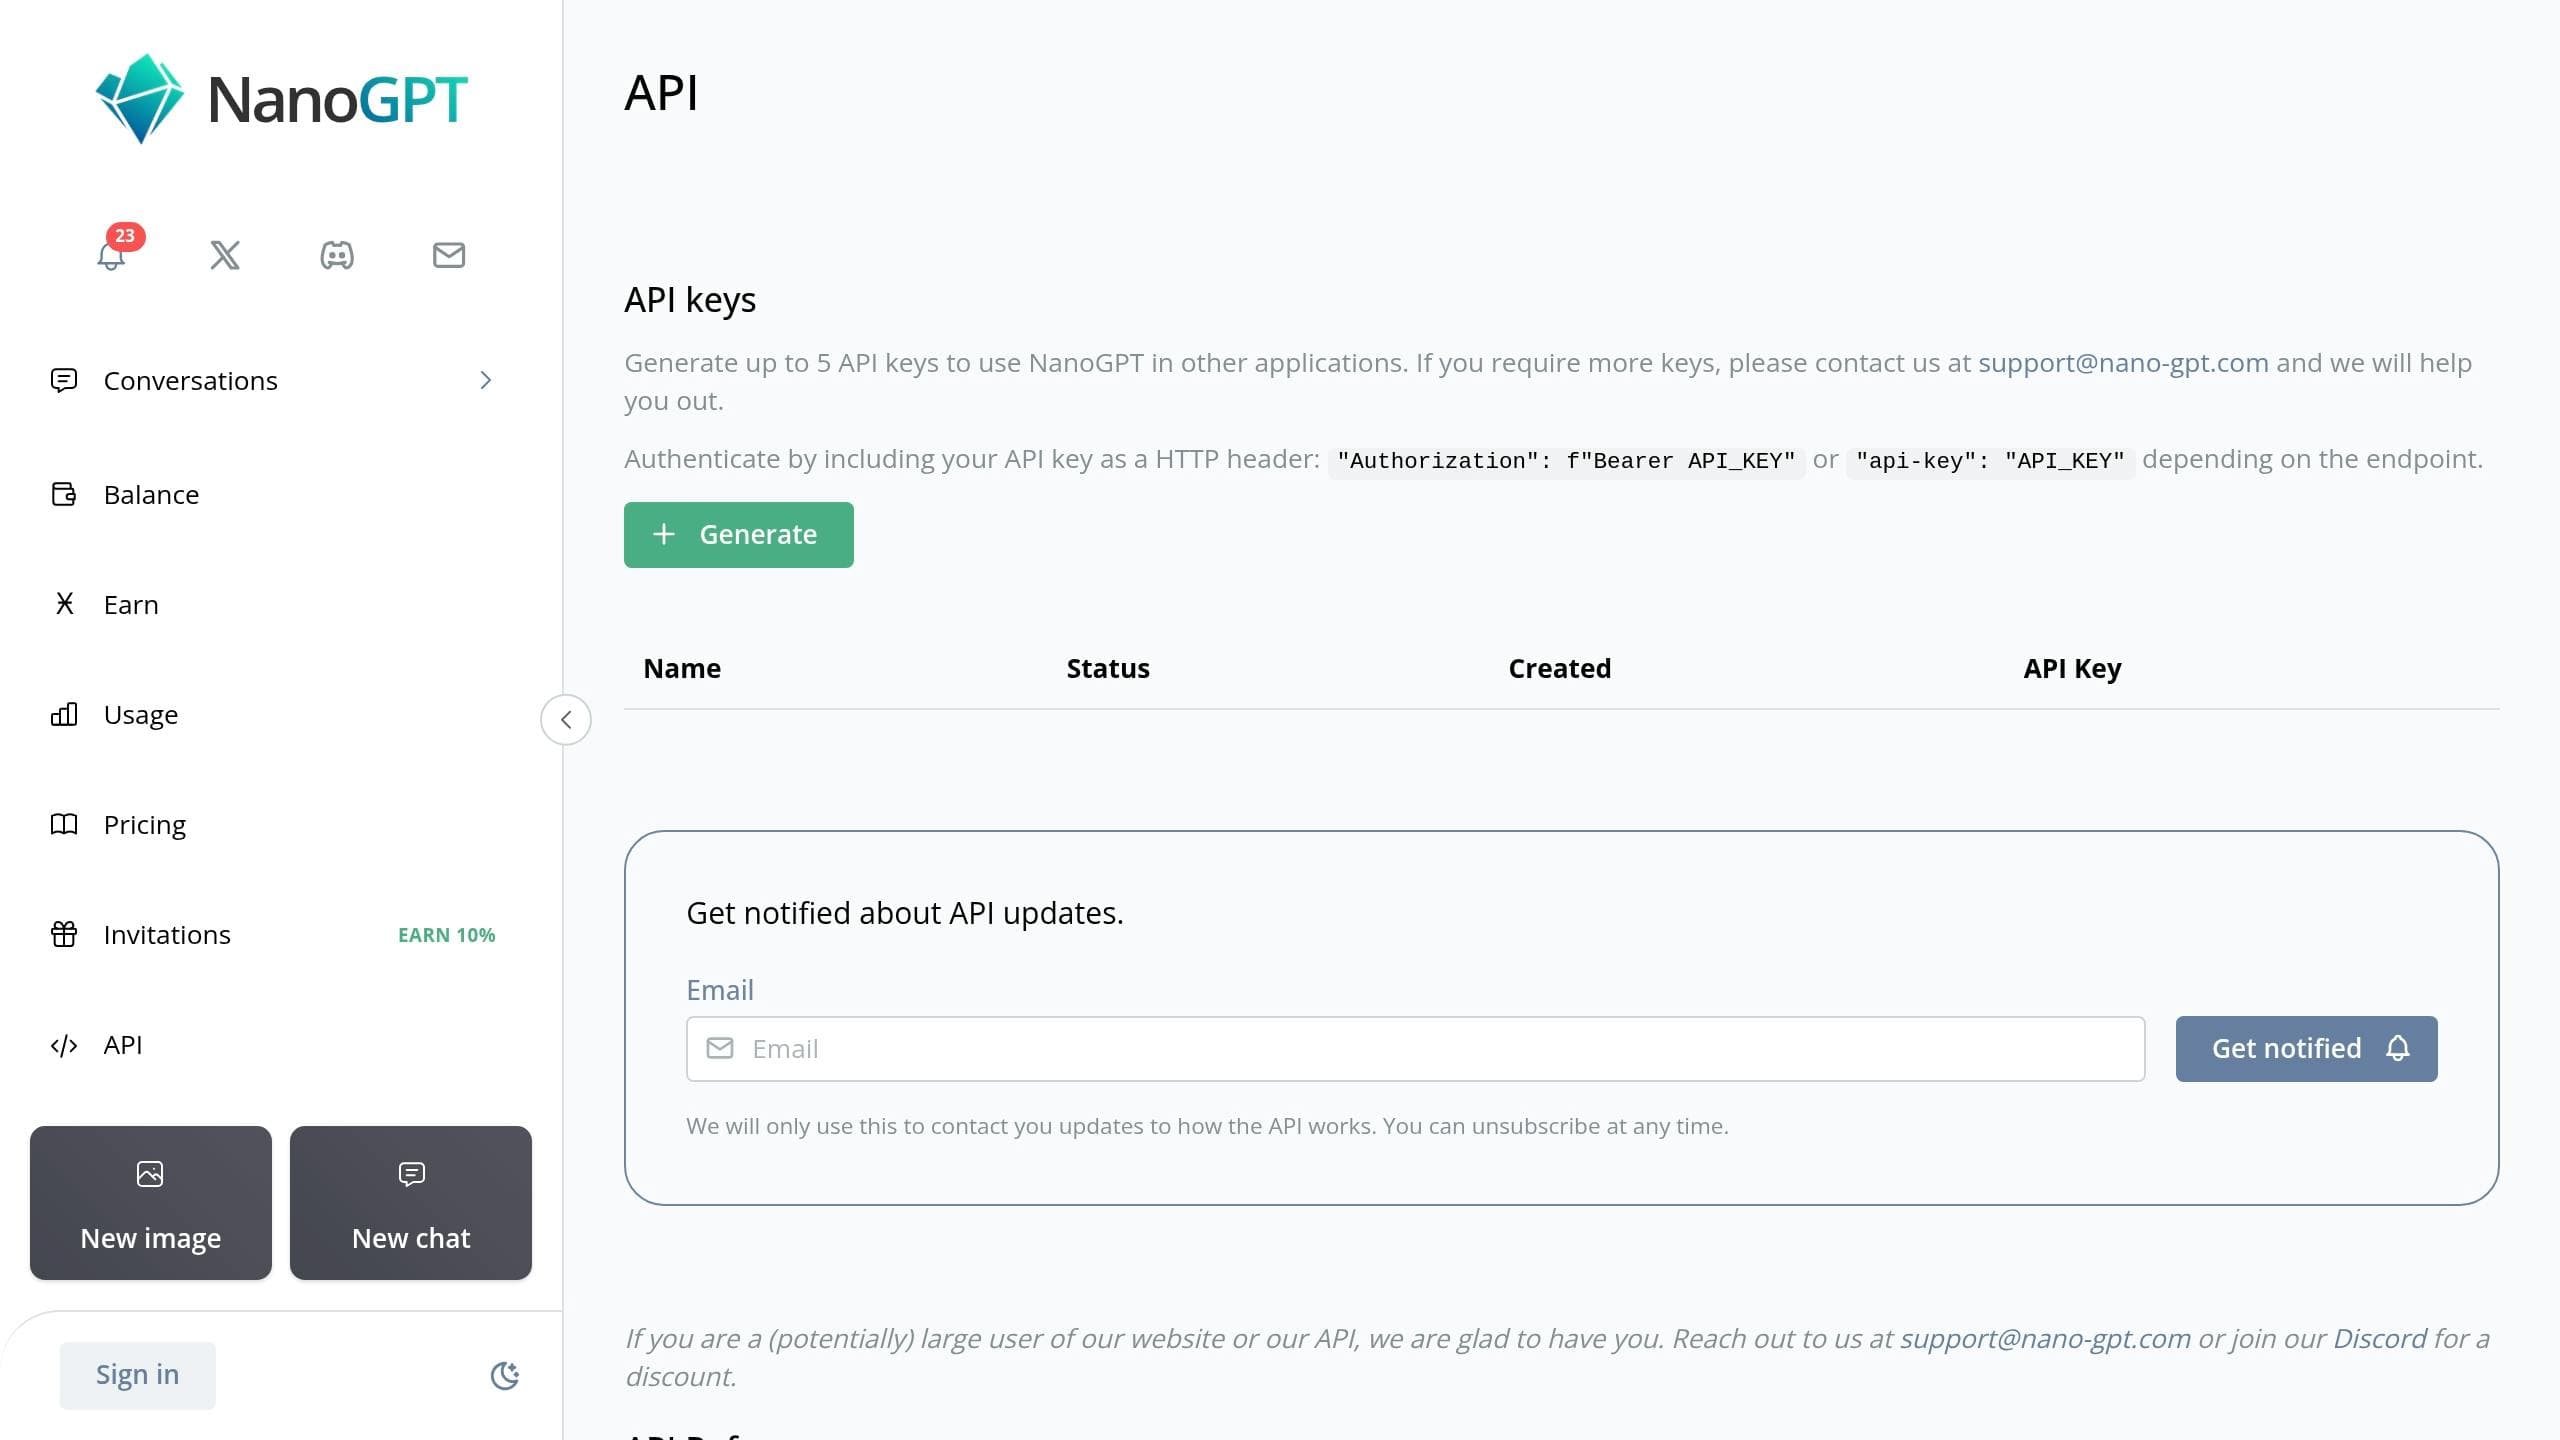
Task: Click support@nano-gpt.com link in the discount note
Action: (2045, 1339)
